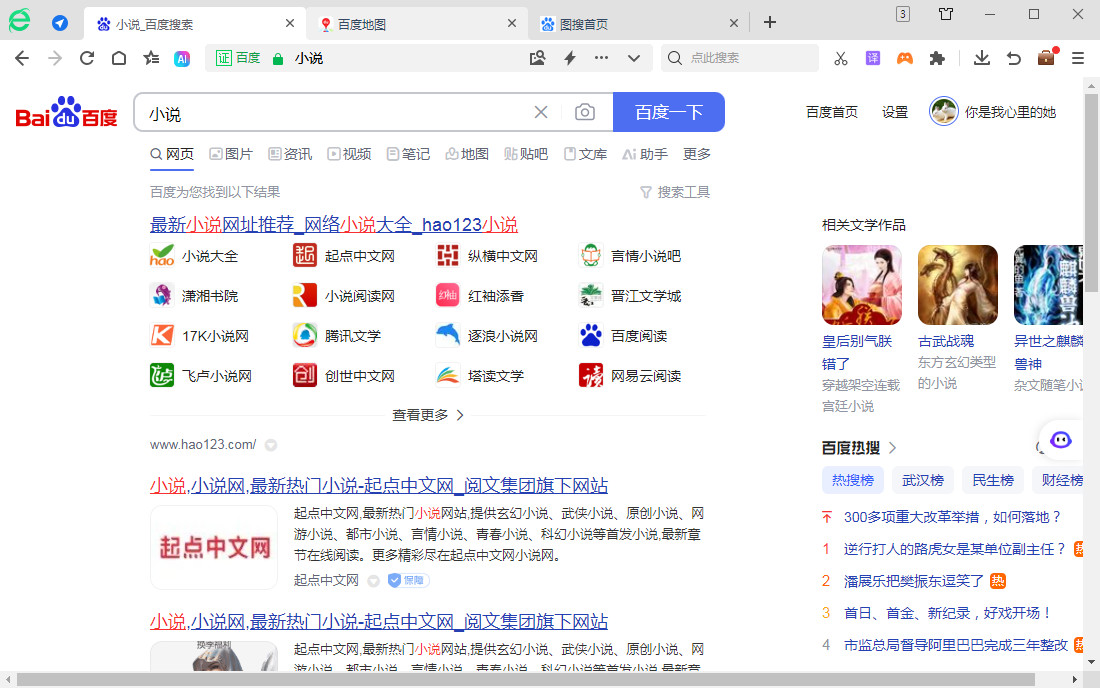Open the 皇后别气朕错了 cover thumbnail
The image size is (1100, 689).
(x=862, y=285)
